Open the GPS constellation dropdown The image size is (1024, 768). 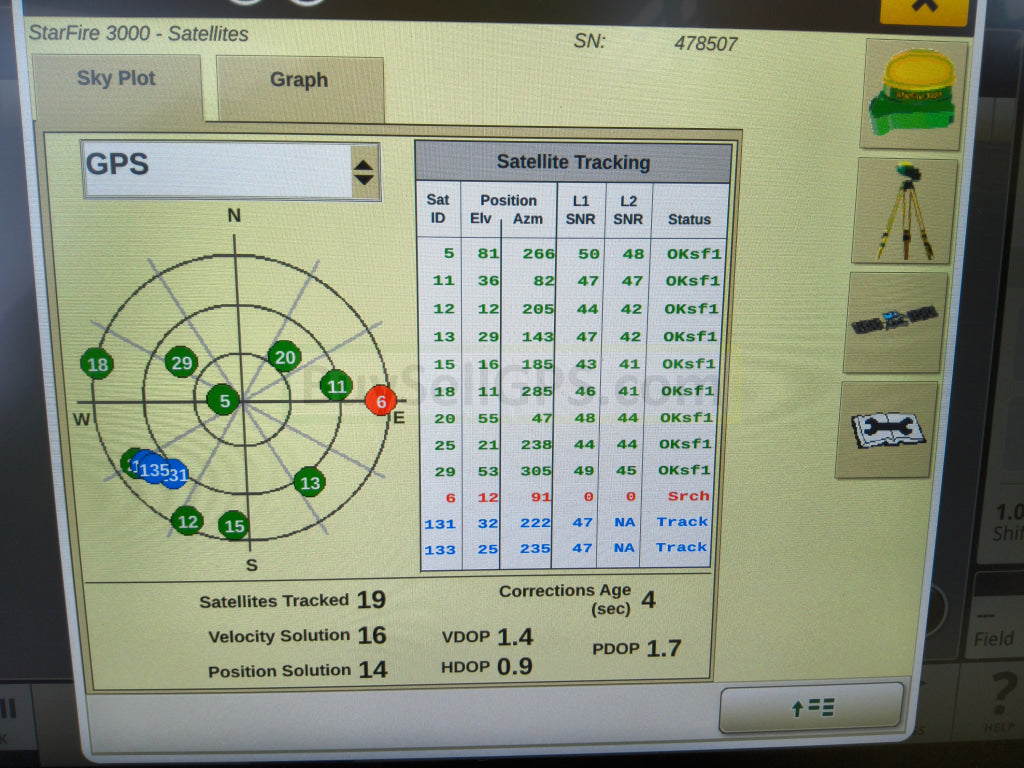coord(230,170)
